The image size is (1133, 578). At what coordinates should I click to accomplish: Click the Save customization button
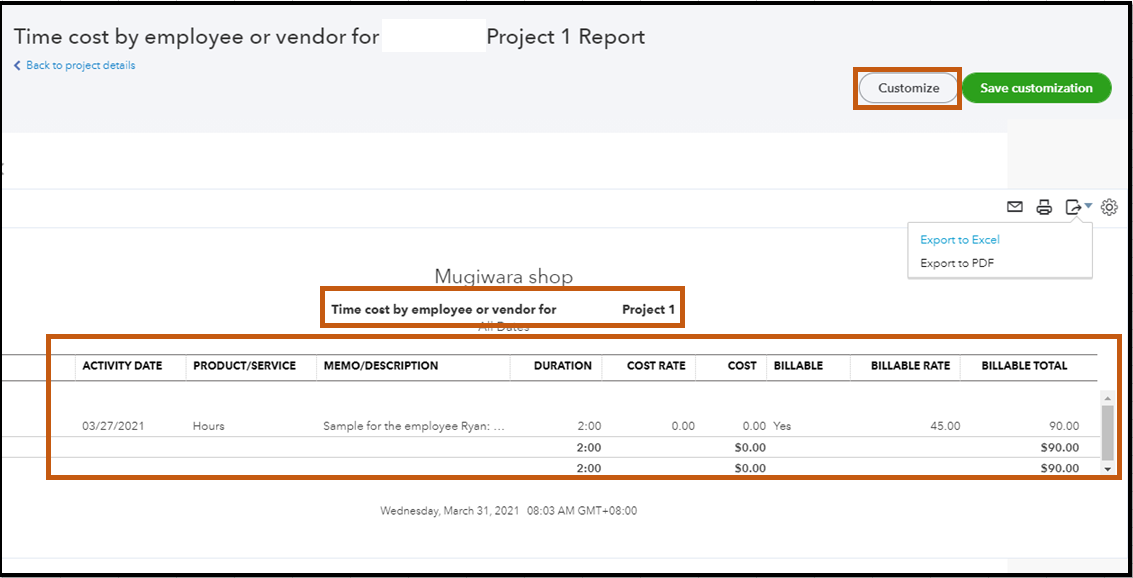[1036, 87]
